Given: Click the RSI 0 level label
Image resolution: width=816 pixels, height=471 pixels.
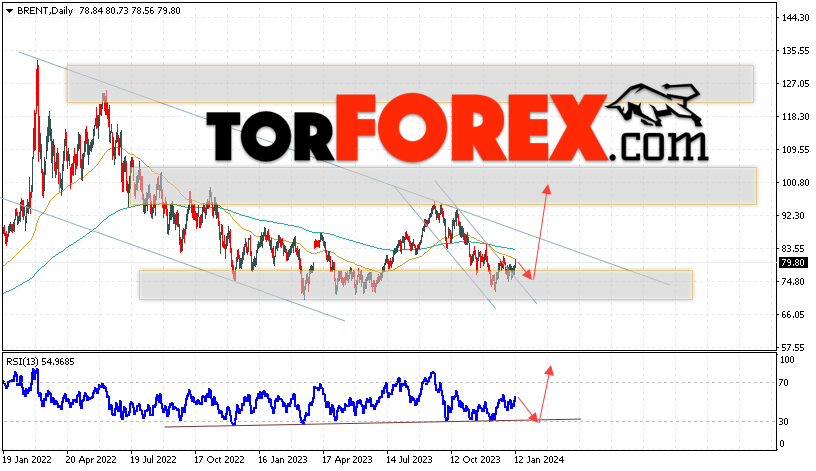Looking at the screenshot, I should (781, 444).
